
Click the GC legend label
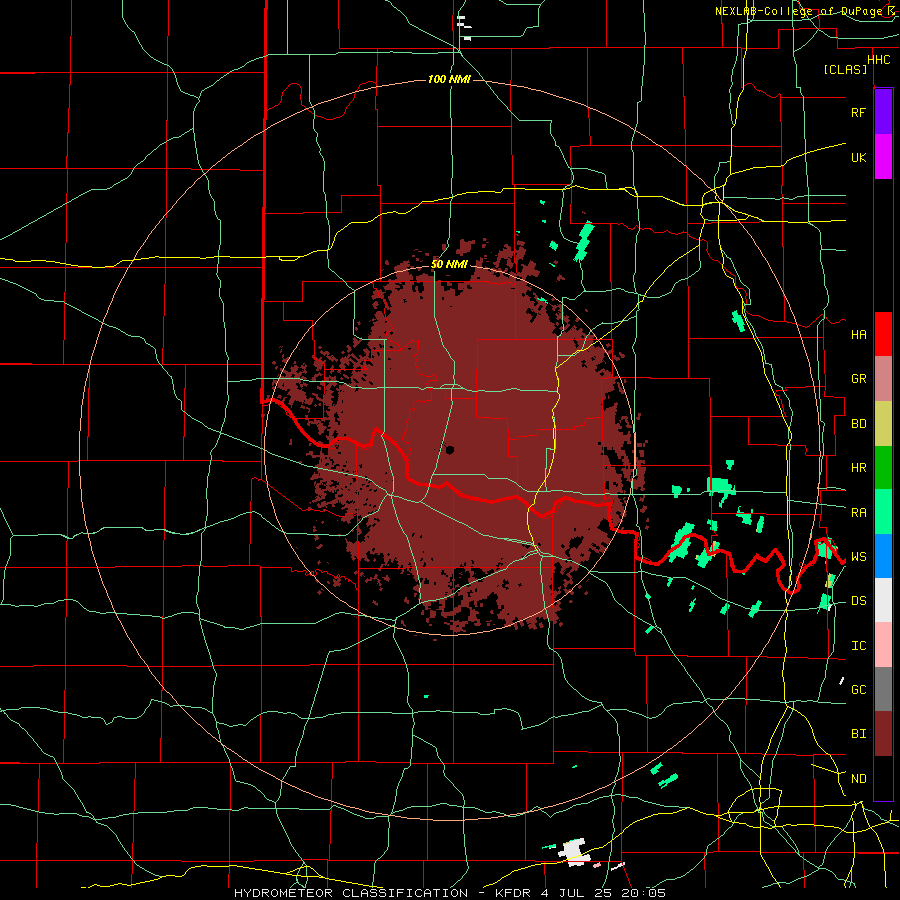(858, 689)
